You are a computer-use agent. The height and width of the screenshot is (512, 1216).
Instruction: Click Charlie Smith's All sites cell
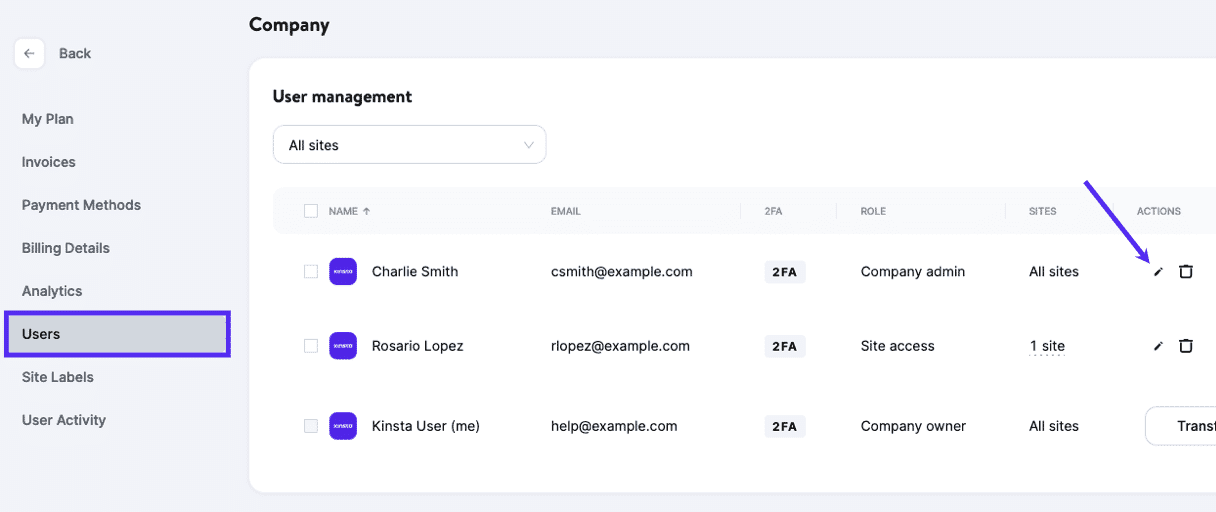point(1054,271)
